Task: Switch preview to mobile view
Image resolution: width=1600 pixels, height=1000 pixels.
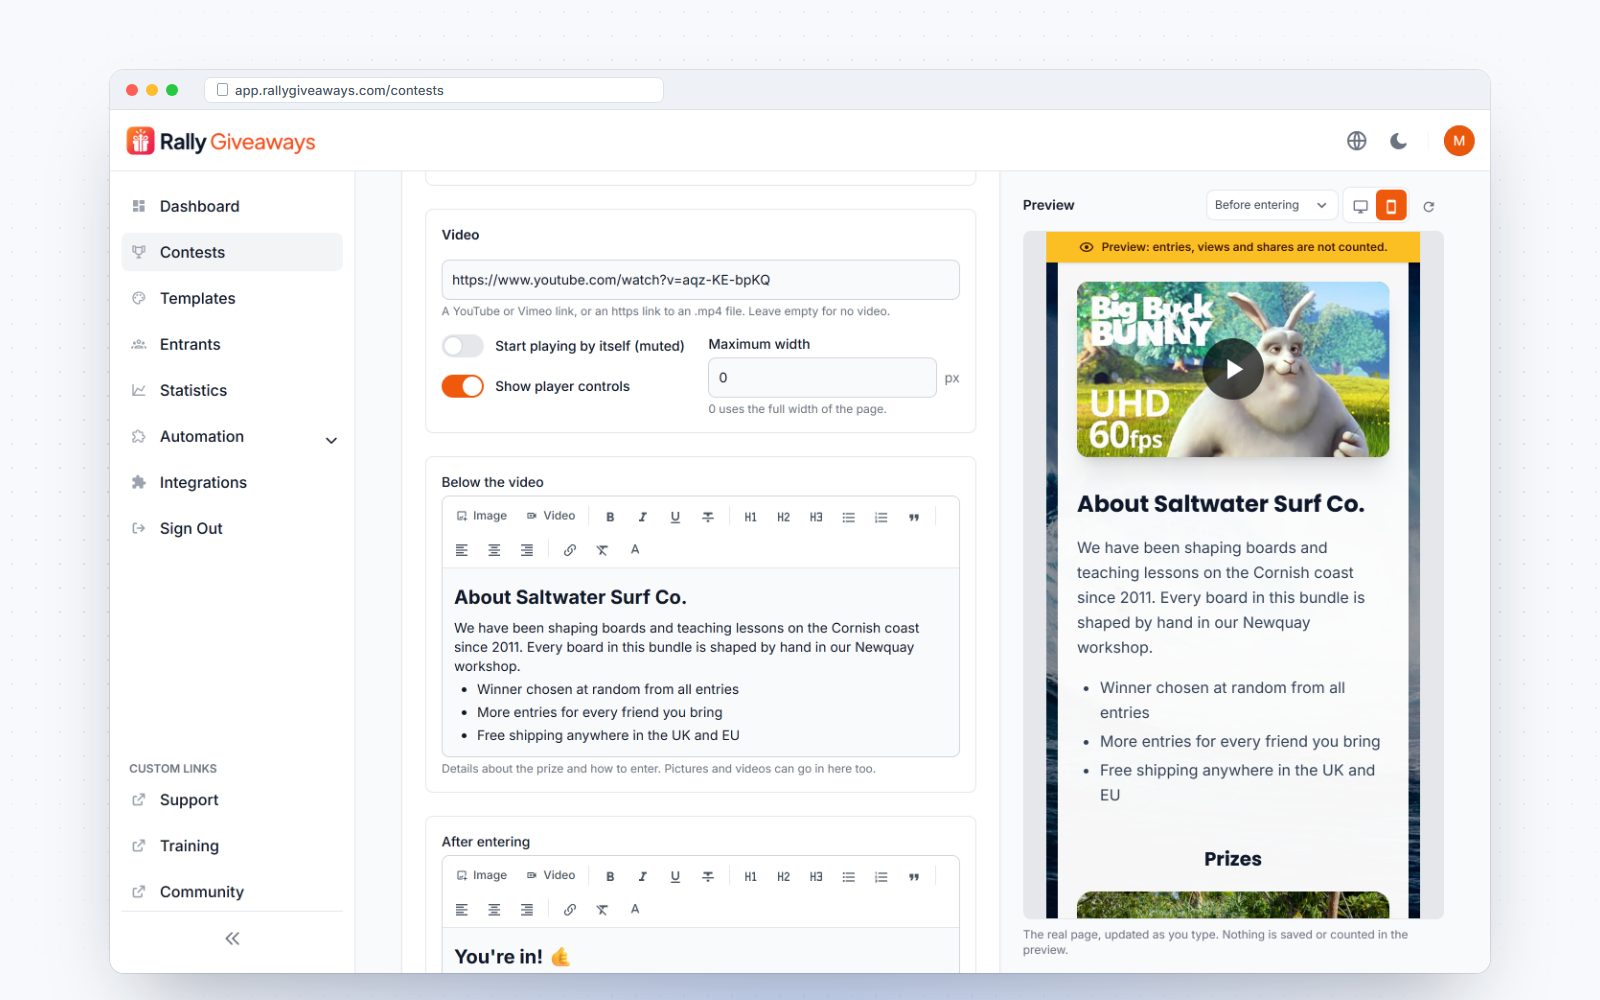Action: click(1391, 206)
